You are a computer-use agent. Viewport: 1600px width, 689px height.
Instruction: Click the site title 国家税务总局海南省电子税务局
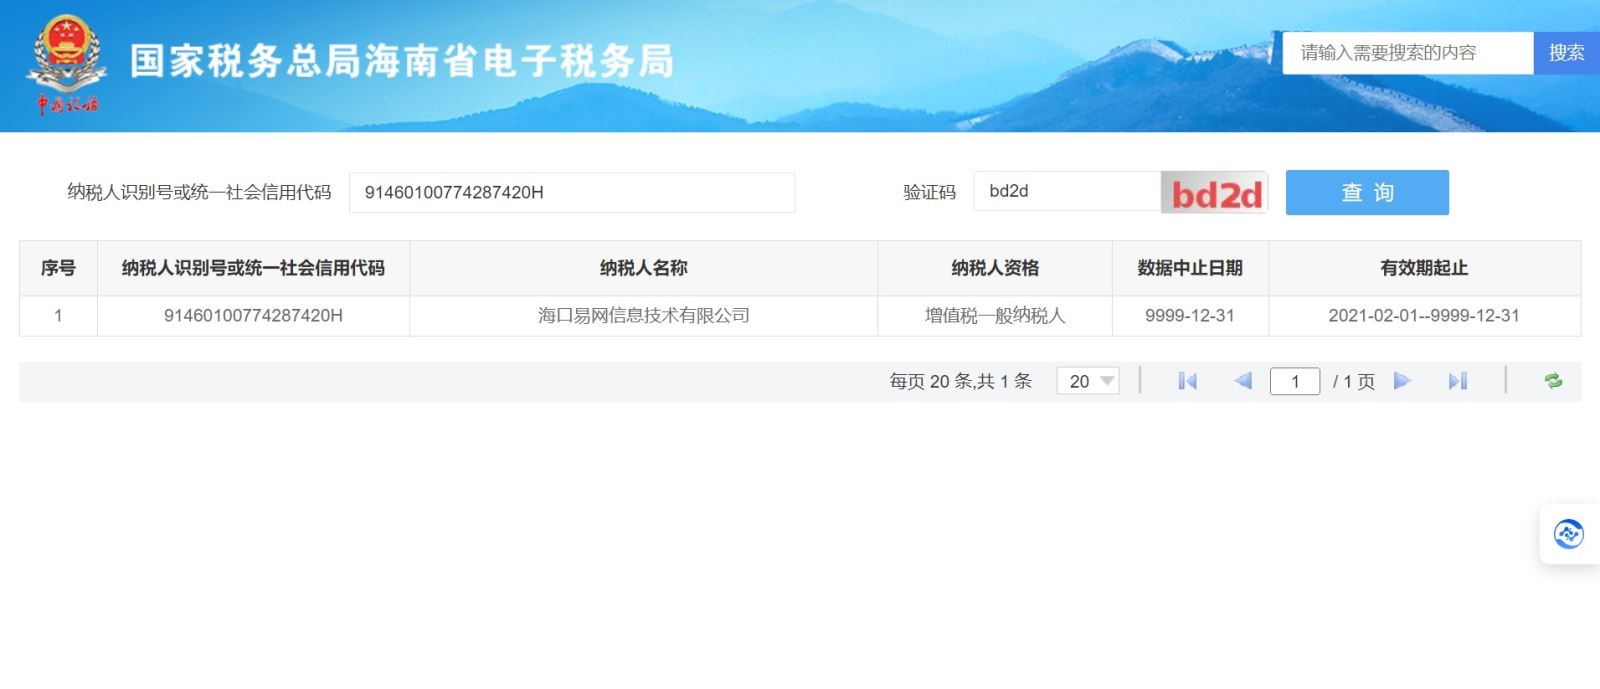402,61
